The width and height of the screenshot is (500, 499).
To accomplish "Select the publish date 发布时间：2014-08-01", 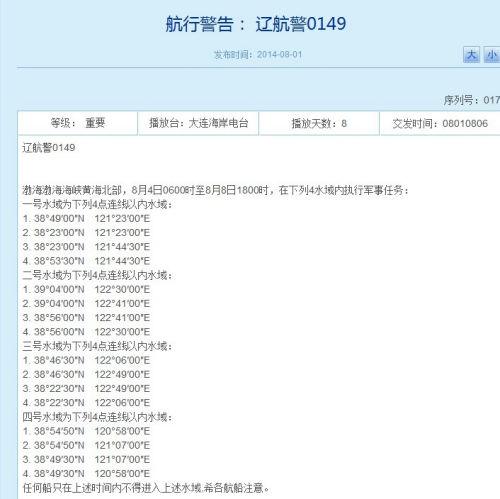I will coord(258,54).
